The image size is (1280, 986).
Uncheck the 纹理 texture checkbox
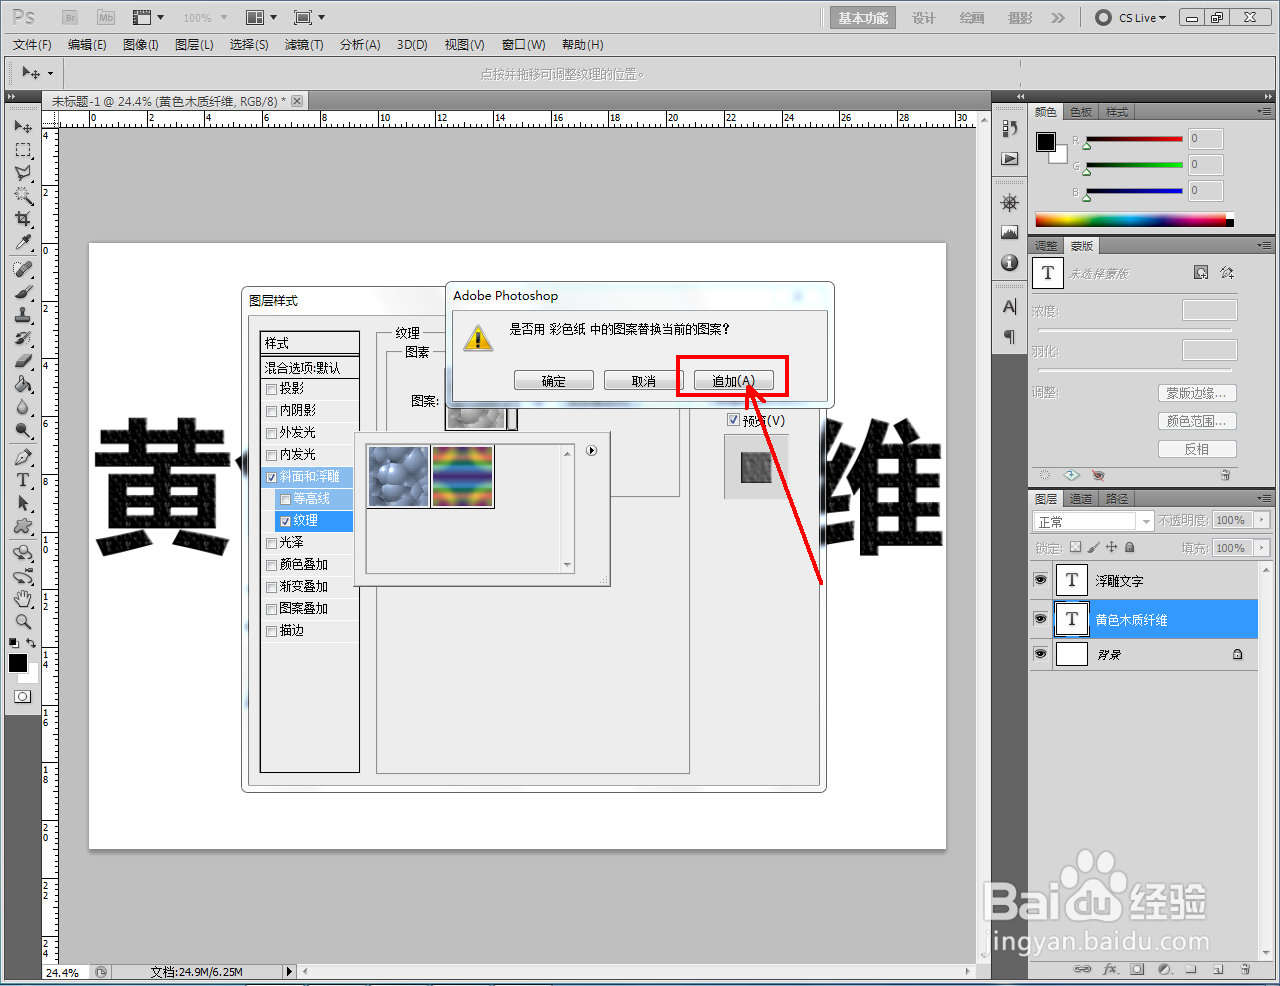pos(285,521)
